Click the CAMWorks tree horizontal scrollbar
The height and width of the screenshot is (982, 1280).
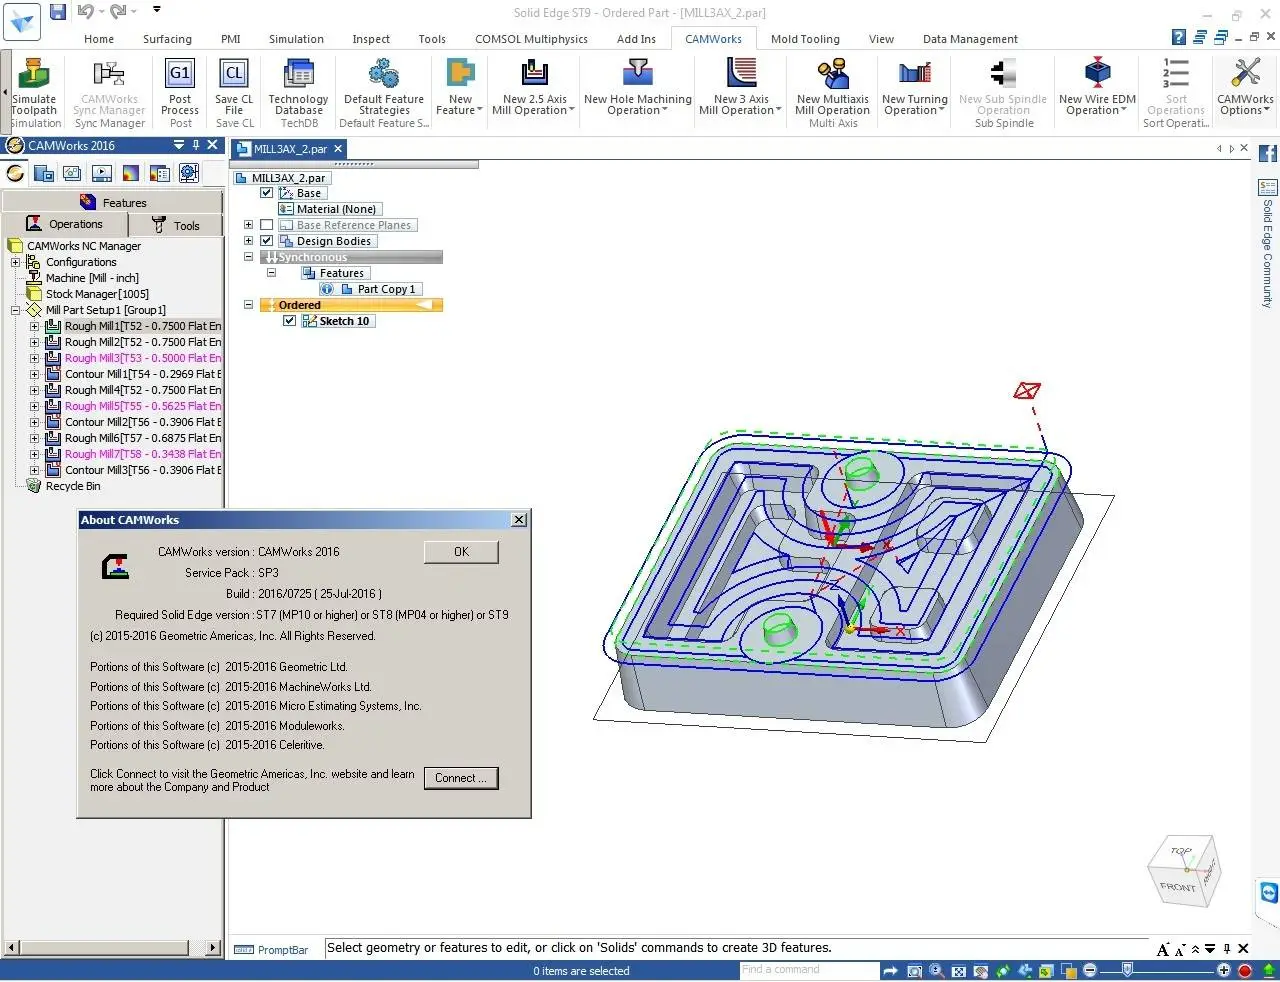[x=112, y=947]
